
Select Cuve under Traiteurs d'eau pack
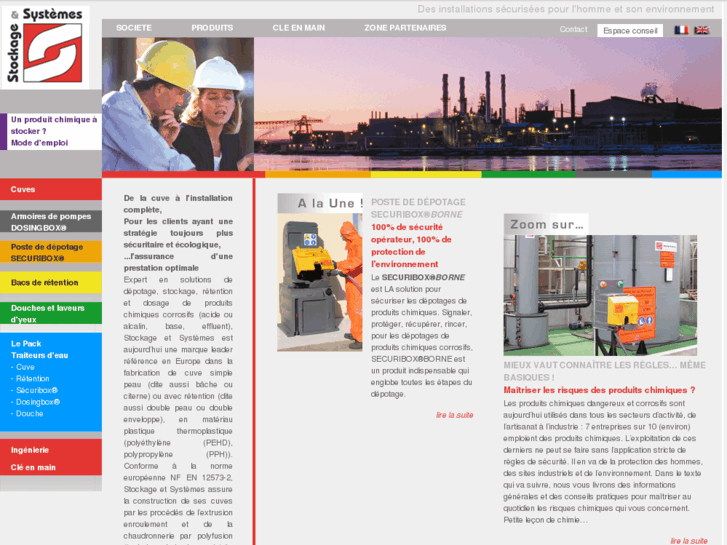[23, 367]
